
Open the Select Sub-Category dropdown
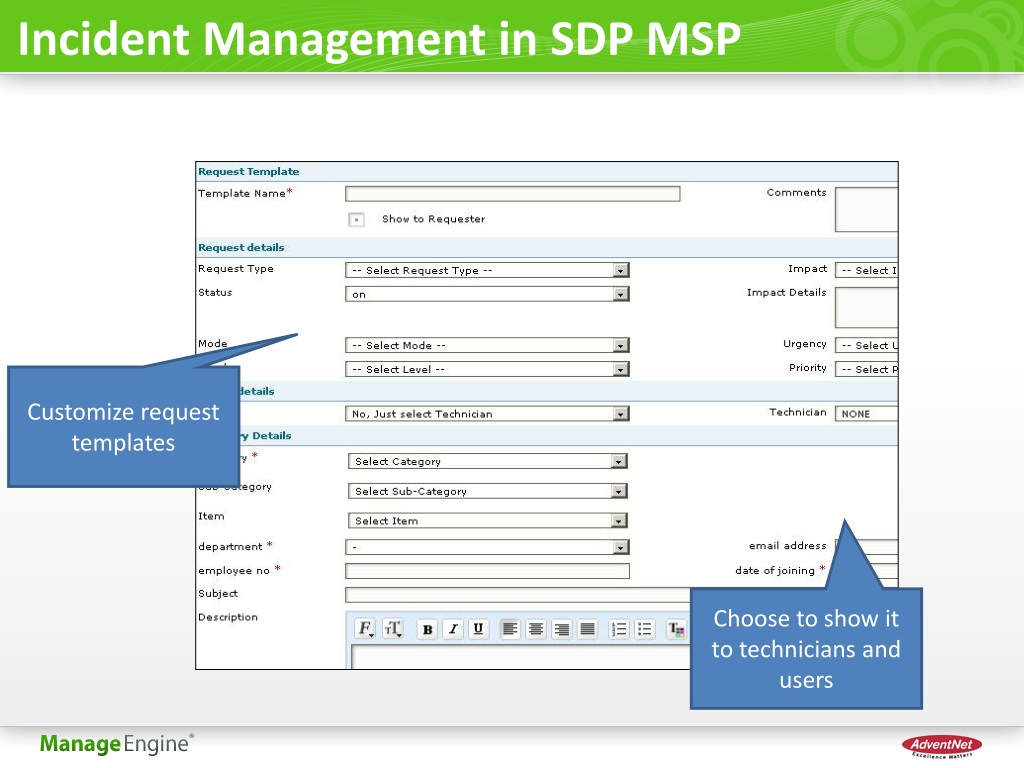pos(488,490)
